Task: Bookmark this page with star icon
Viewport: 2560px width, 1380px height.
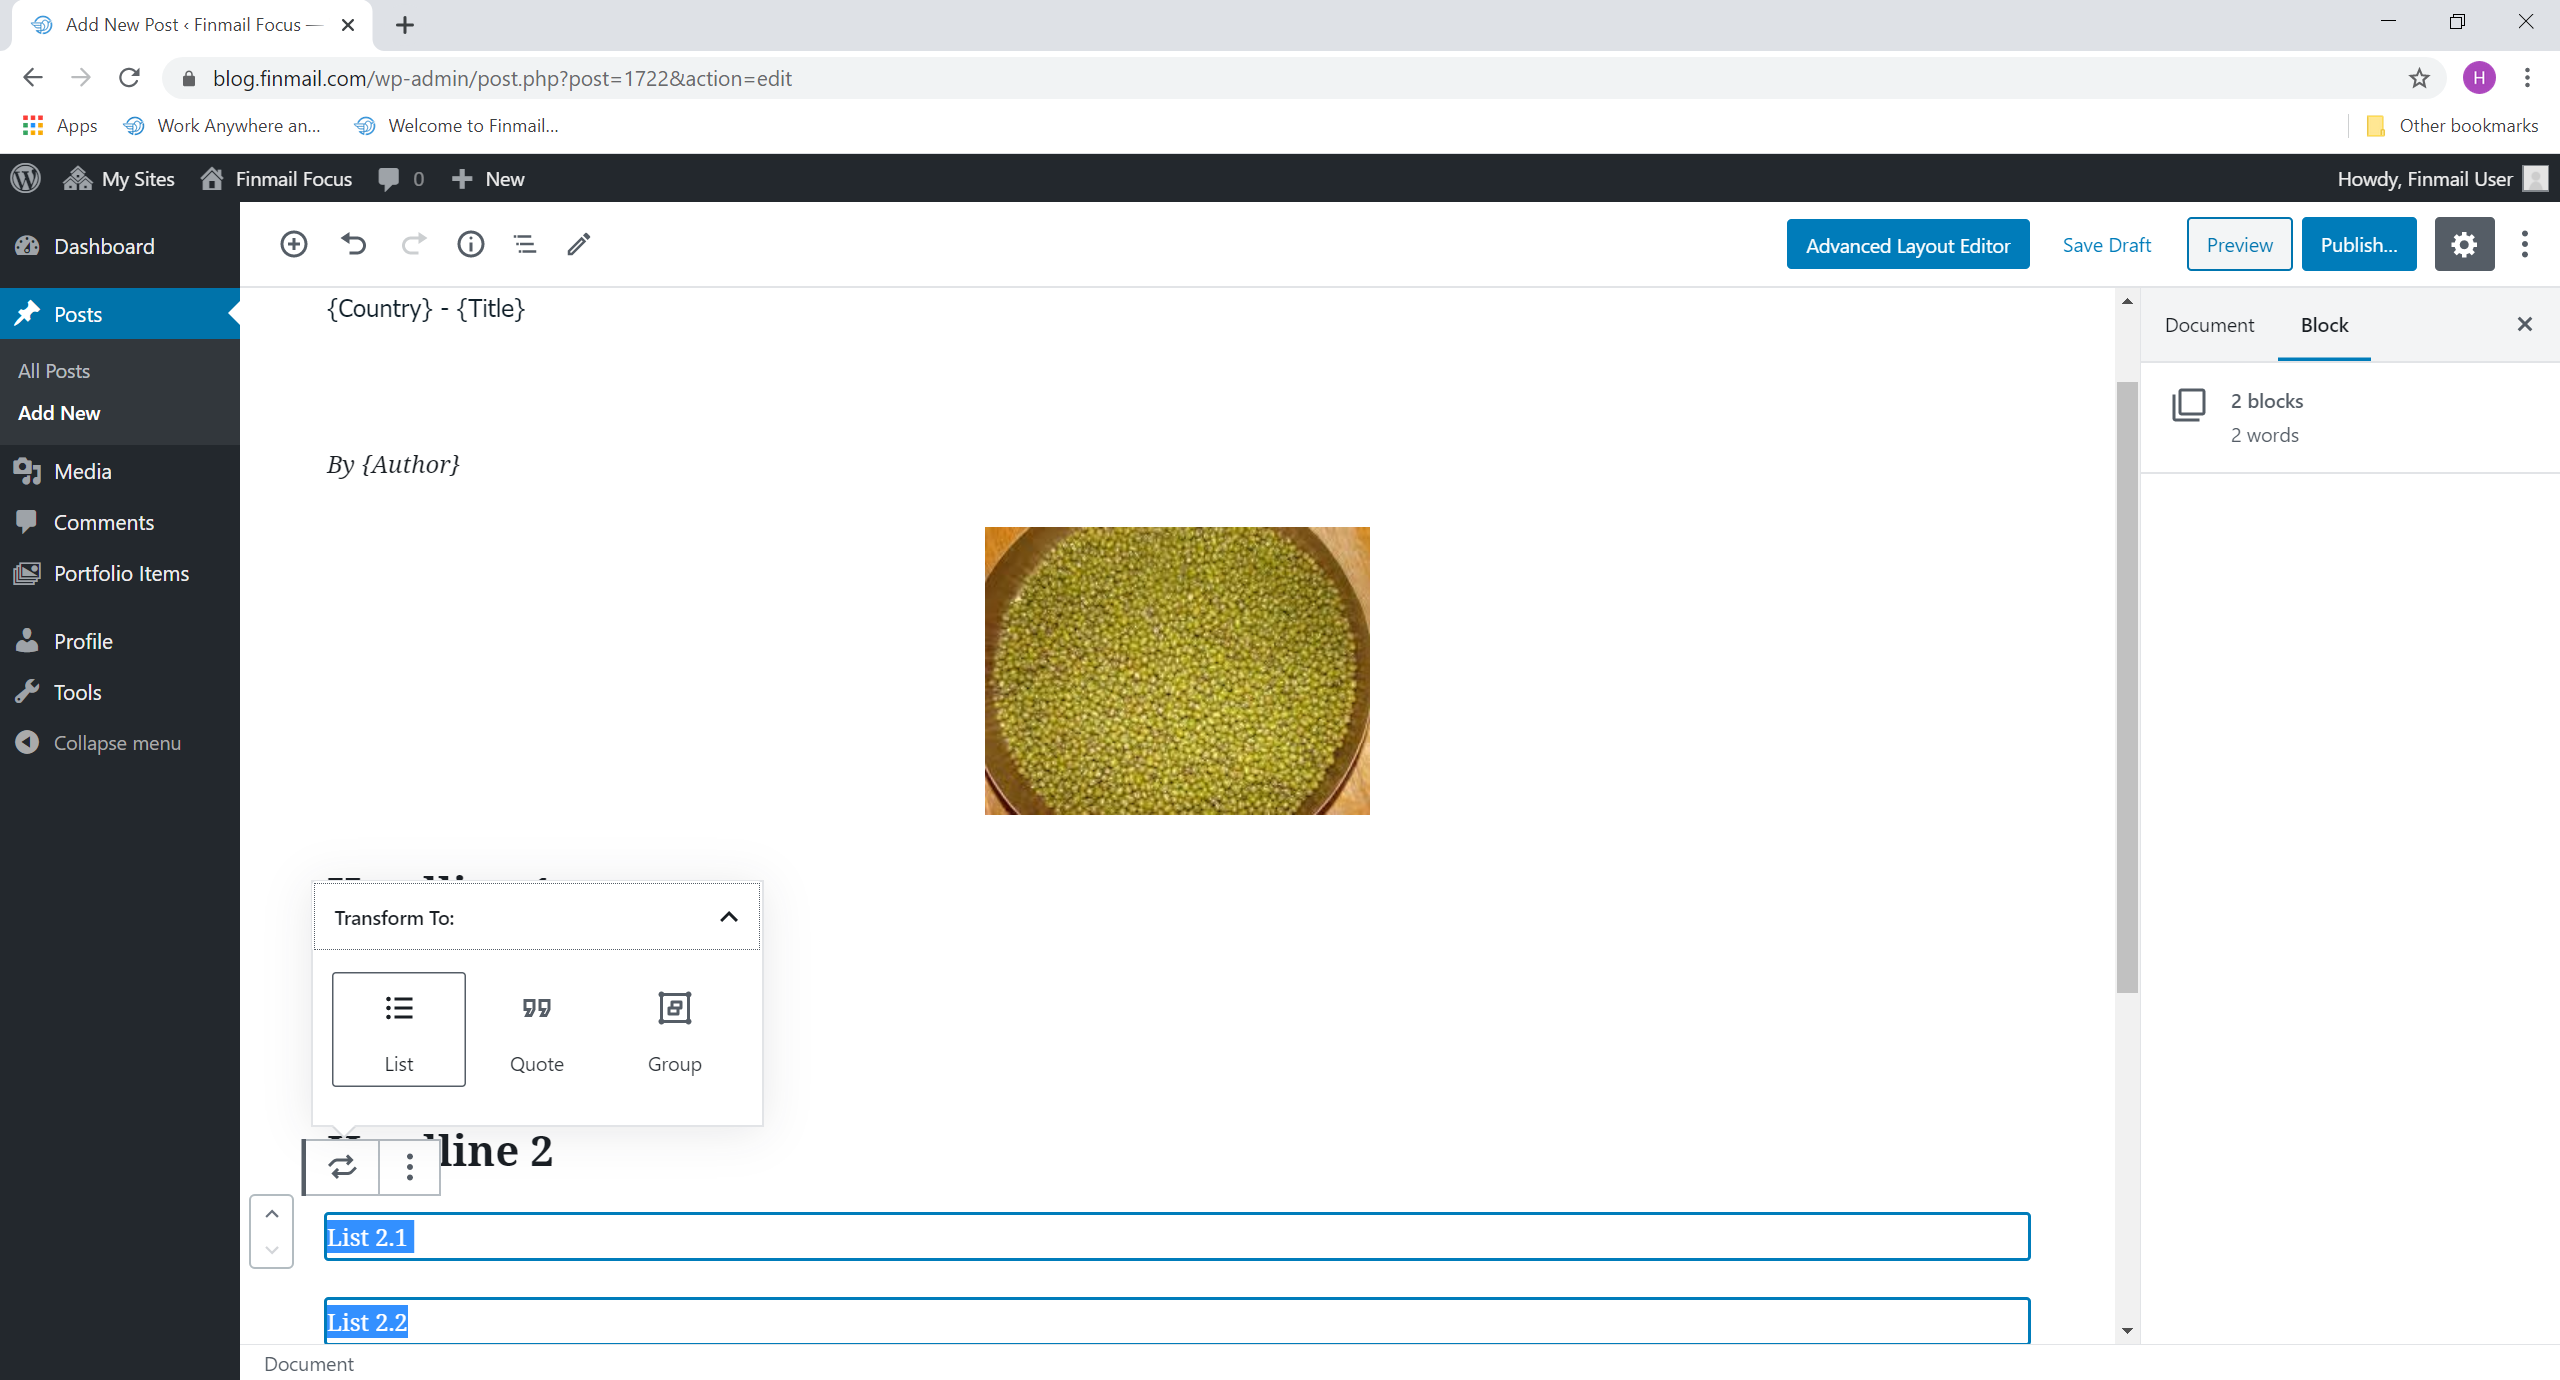Action: click(x=2419, y=78)
